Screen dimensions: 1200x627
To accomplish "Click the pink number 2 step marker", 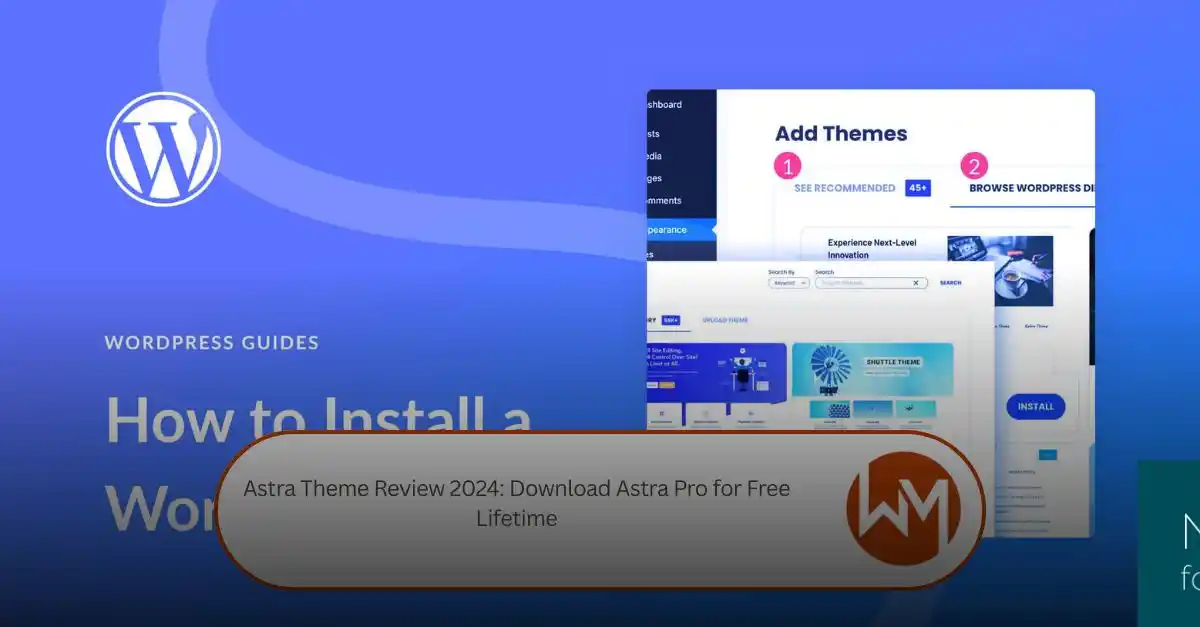I will (x=974, y=165).
